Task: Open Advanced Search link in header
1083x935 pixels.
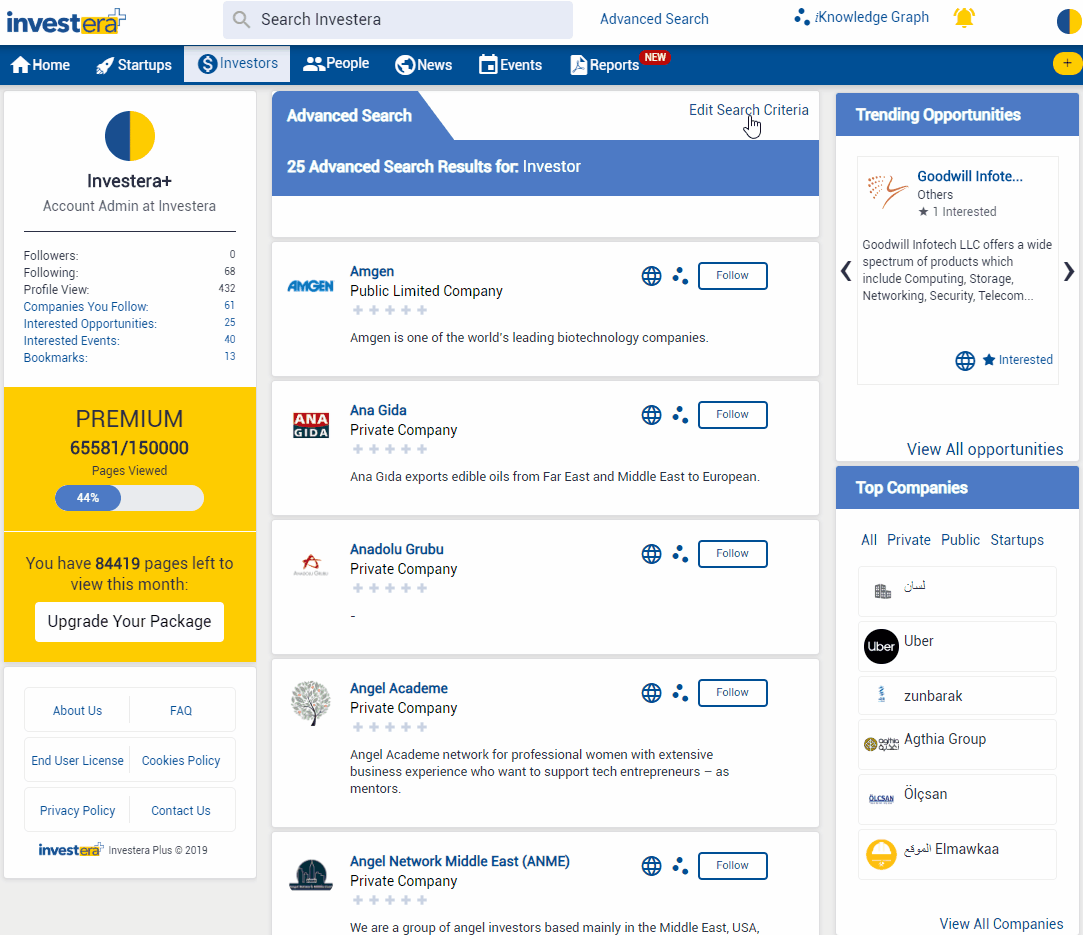Action: click(x=654, y=19)
